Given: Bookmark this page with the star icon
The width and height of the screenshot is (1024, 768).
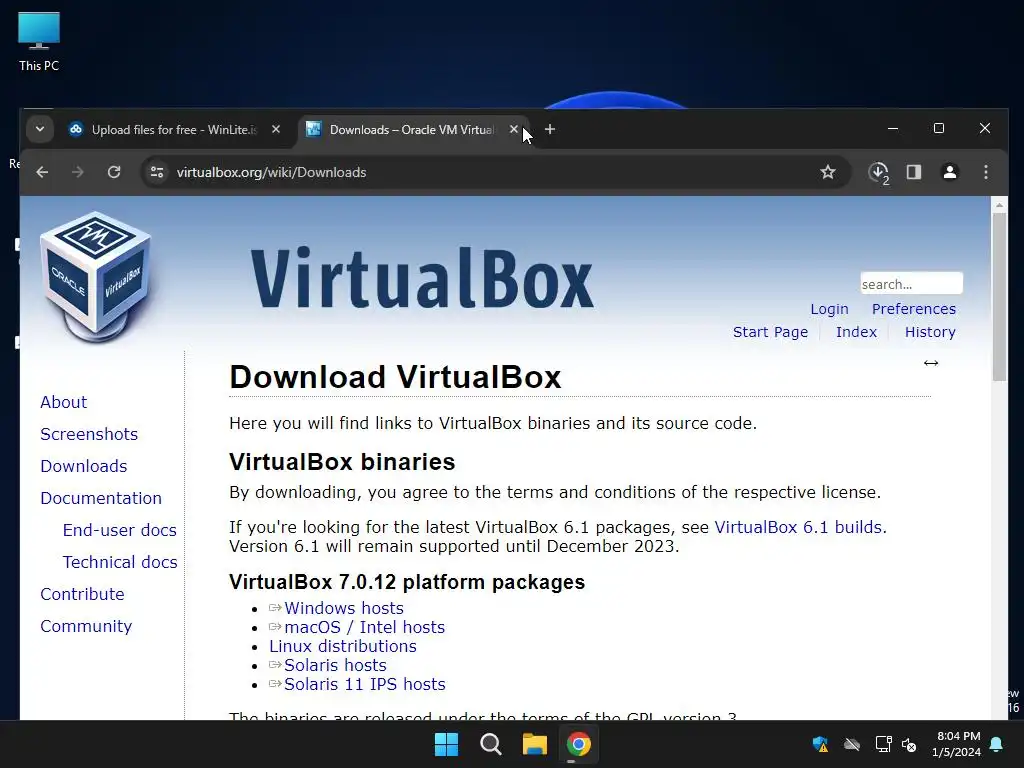Looking at the screenshot, I should point(827,172).
